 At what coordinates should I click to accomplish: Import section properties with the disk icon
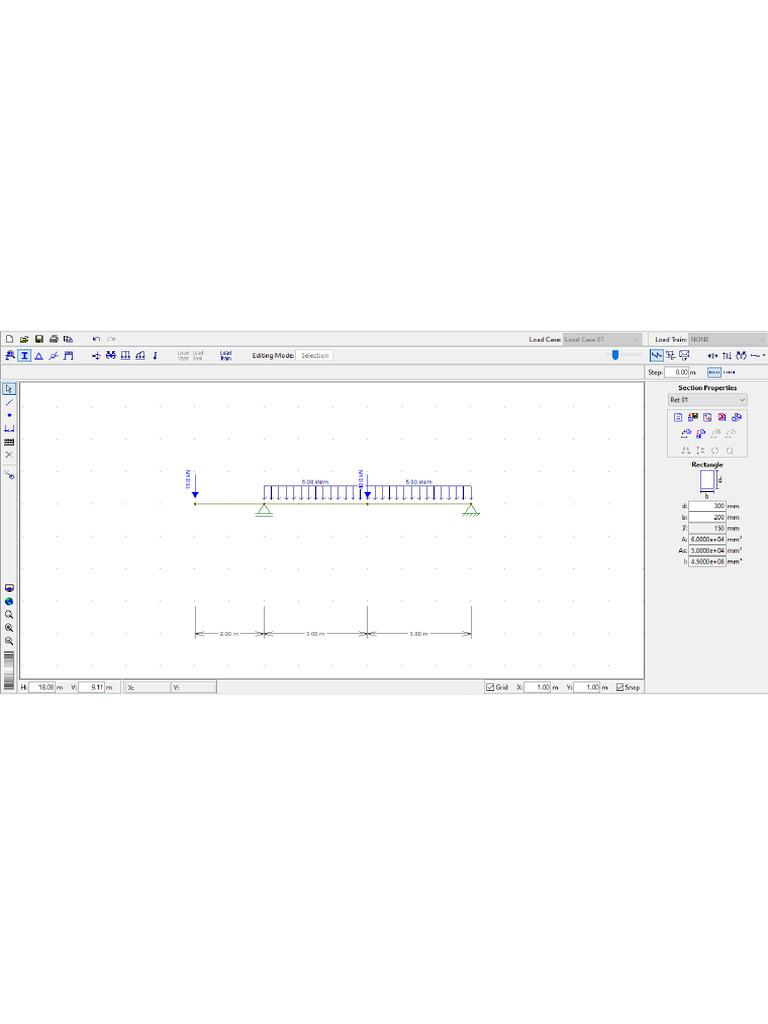pos(693,417)
